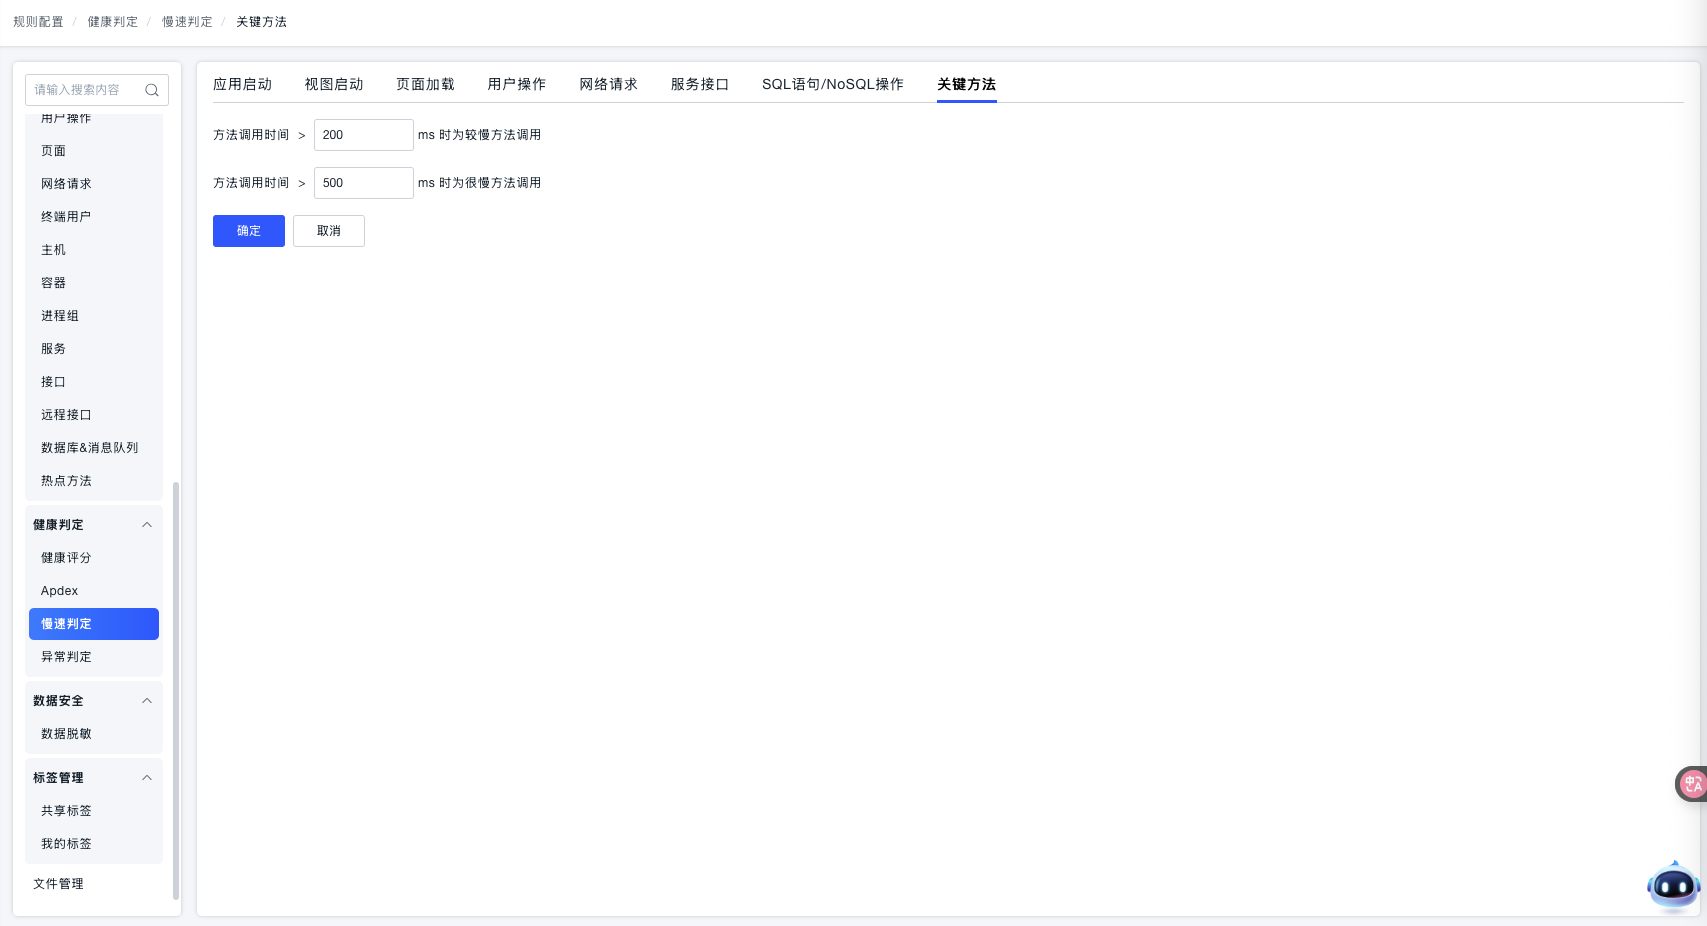1707x926 pixels.
Task: Open 数据脱敏 in the sidebar
Action: pos(66,734)
